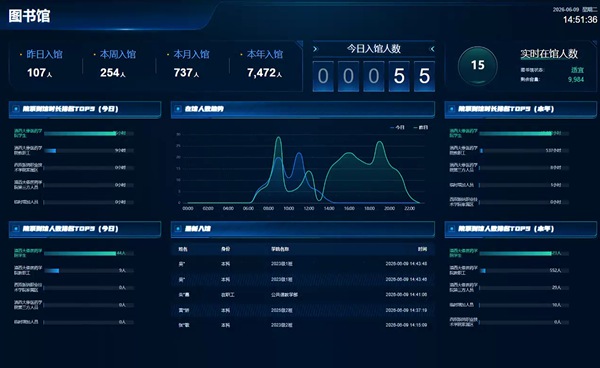Image resolution: width=600 pixels, height=368 pixels.
Task: Toggle the 昨日 series in chart legend
Action: point(421,127)
